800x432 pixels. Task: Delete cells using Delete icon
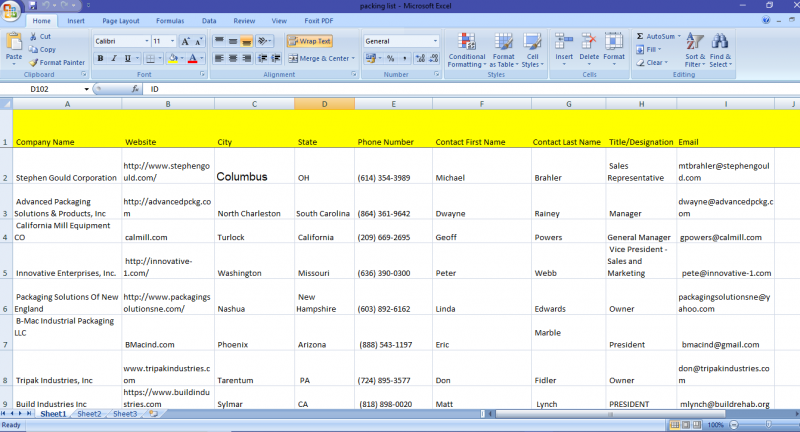pyautogui.click(x=589, y=41)
